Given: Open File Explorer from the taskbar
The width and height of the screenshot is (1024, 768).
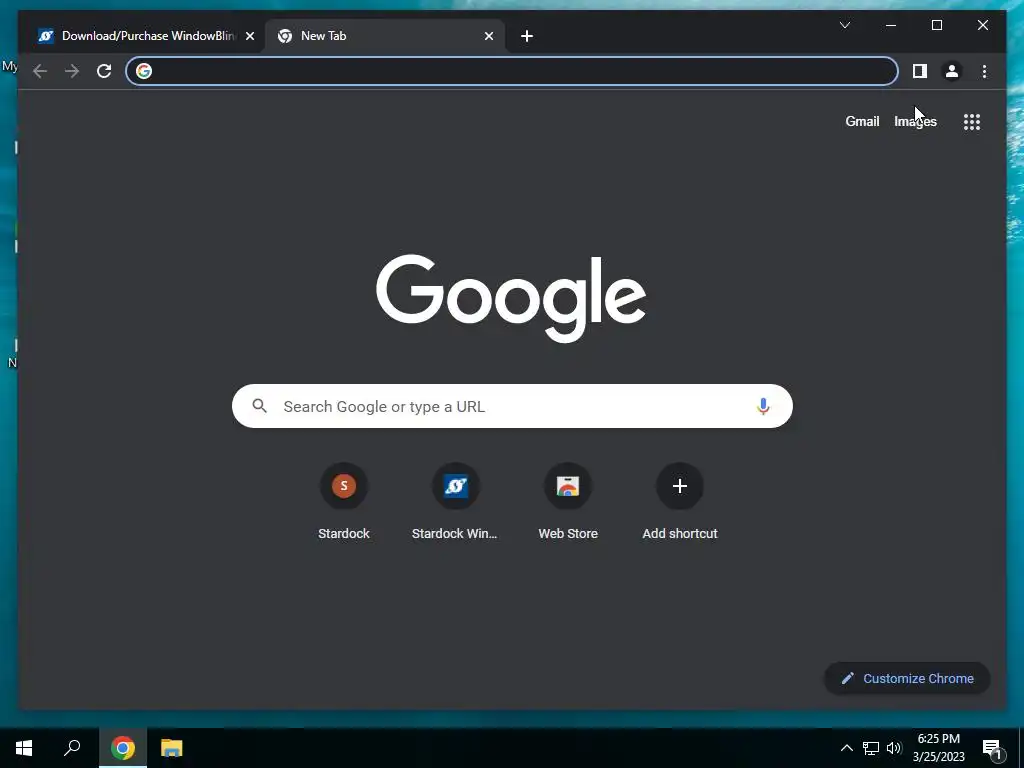Looking at the screenshot, I should point(172,748).
